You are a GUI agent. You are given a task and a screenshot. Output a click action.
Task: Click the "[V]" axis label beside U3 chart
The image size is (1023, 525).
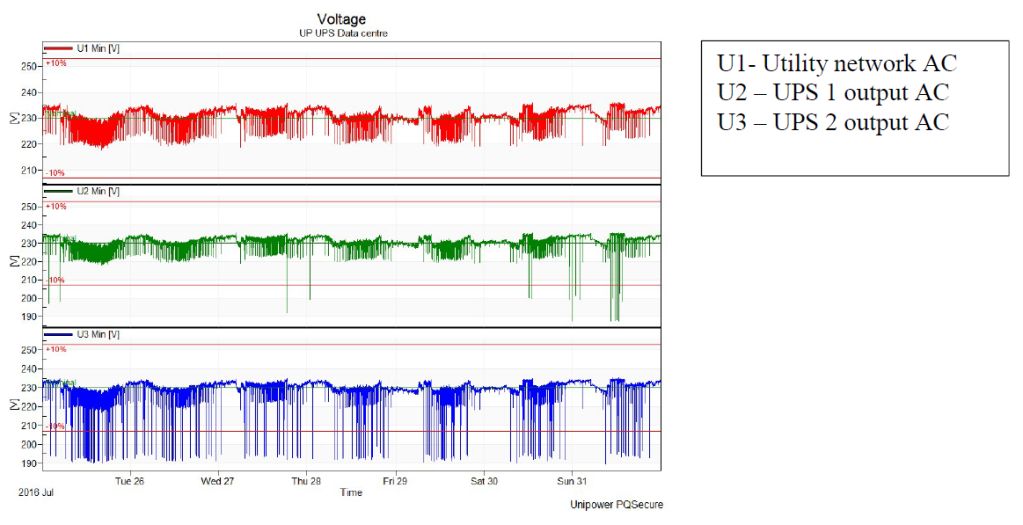click(x=14, y=404)
